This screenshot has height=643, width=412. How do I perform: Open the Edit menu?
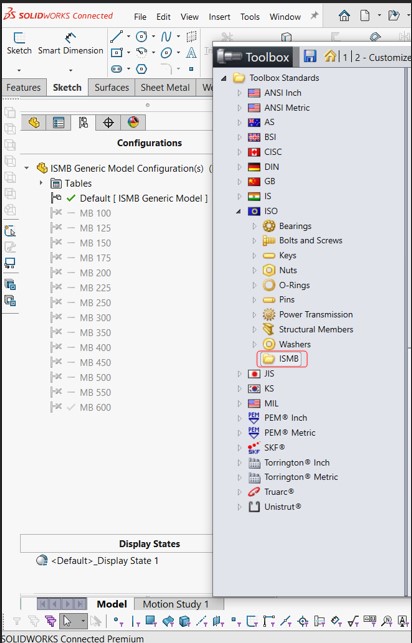click(163, 17)
